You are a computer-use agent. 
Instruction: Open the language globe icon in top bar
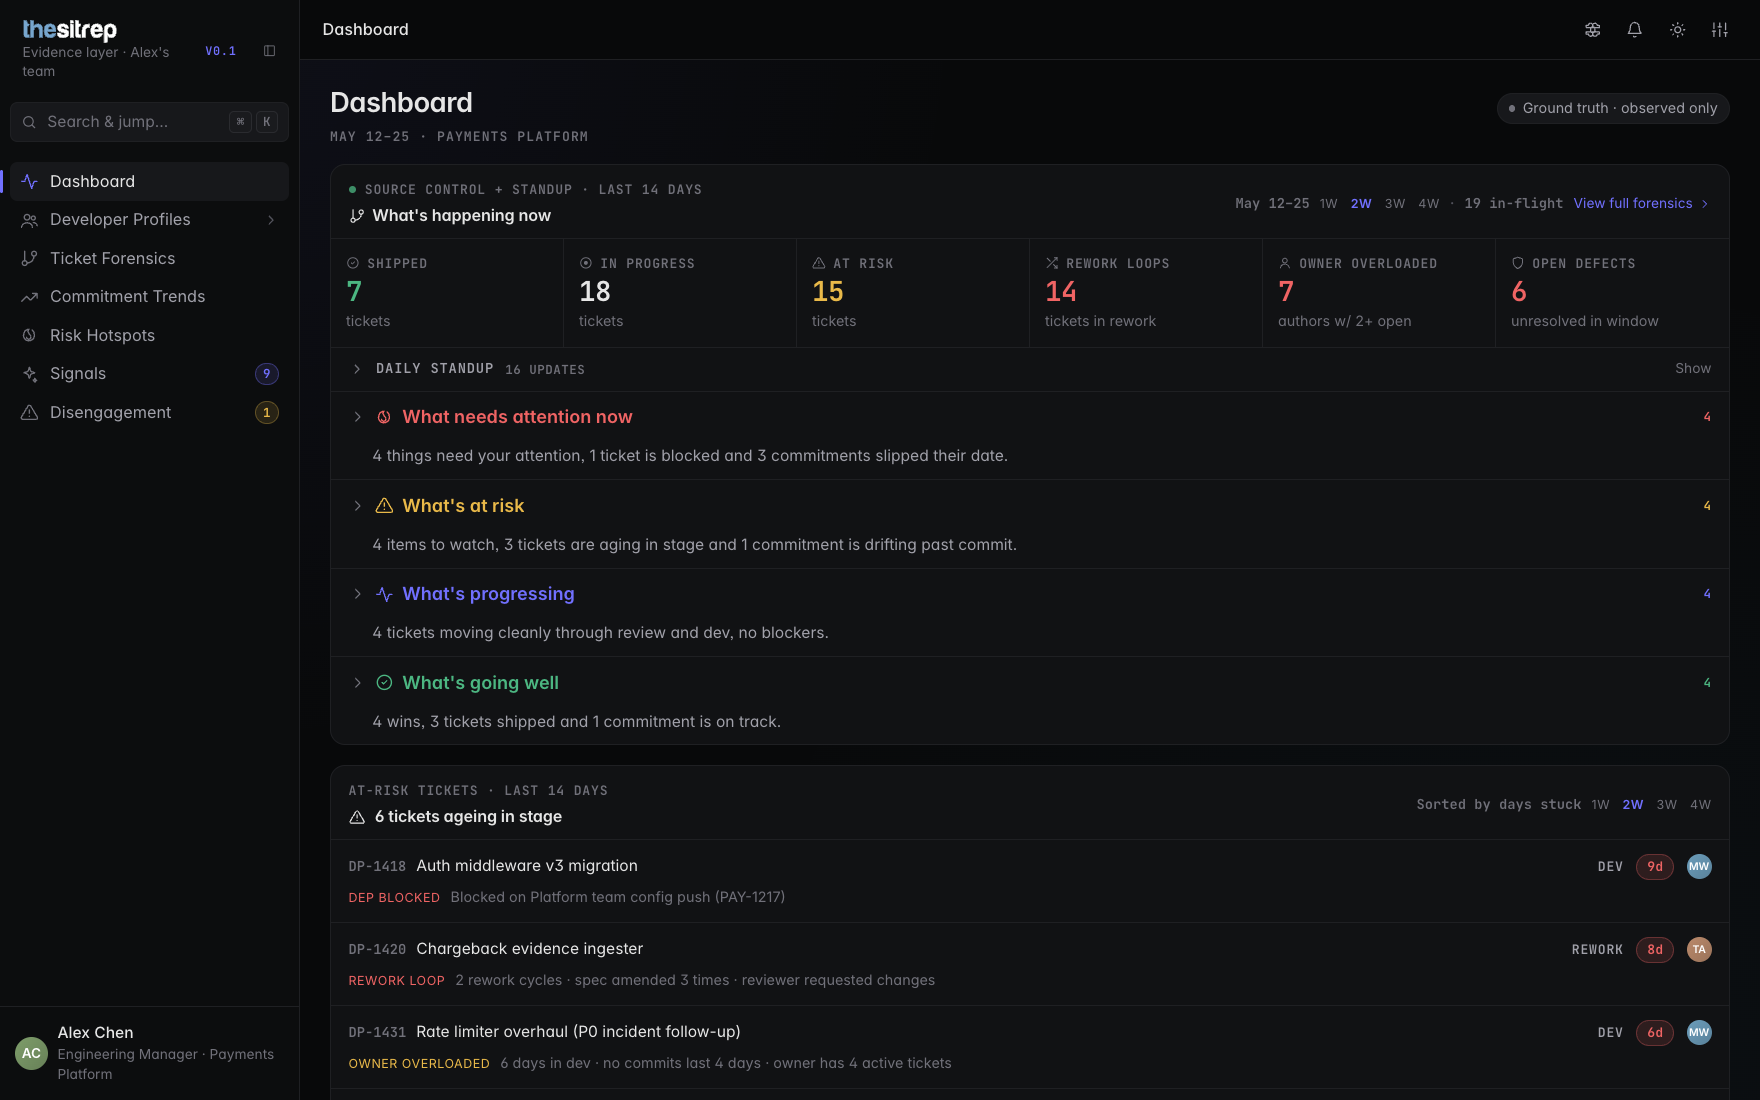pyautogui.click(x=1593, y=30)
